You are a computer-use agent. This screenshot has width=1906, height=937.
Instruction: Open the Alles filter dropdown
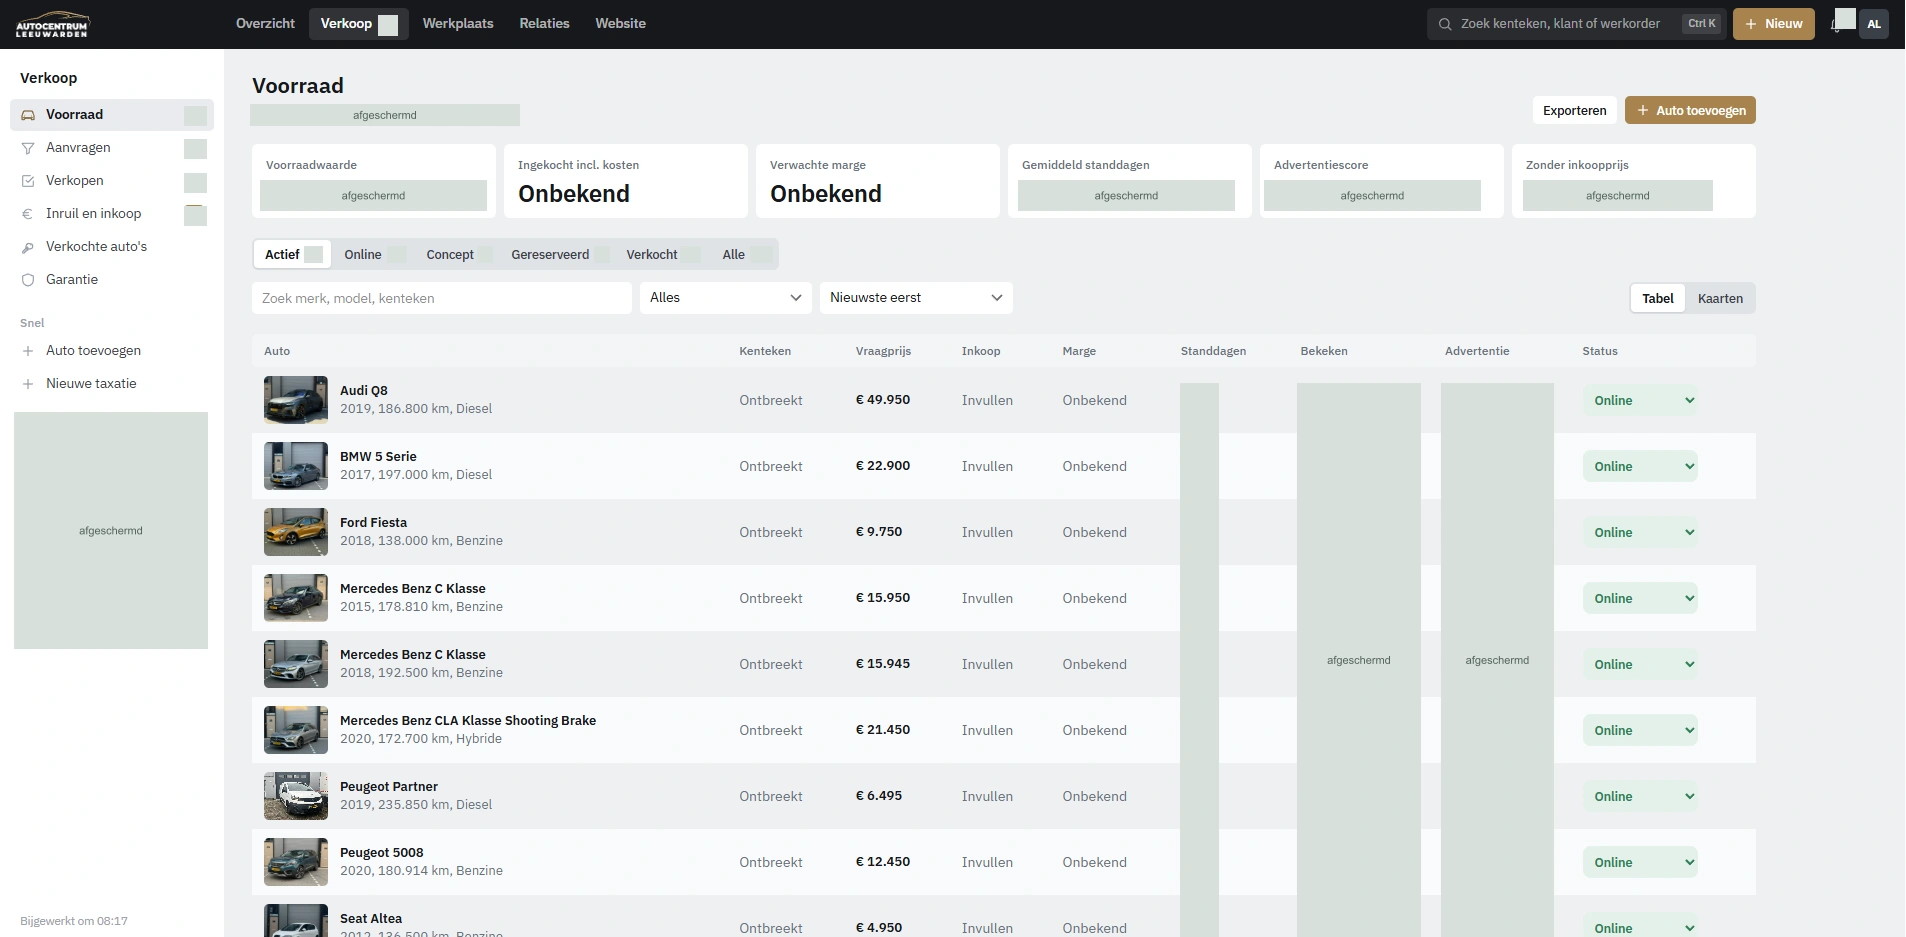(726, 298)
